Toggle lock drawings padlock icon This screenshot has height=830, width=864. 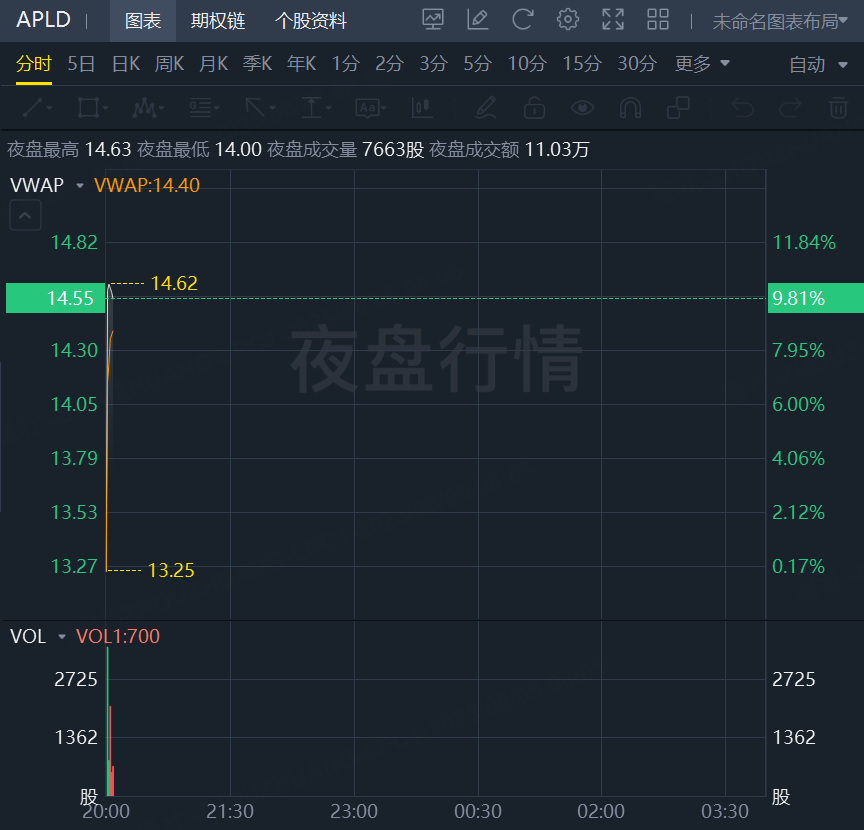pyautogui.click(x=534, y=108)
